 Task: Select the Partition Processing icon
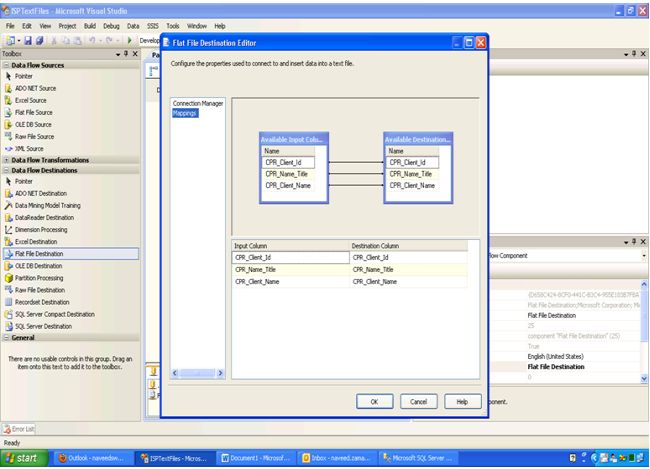pos(8,278)
